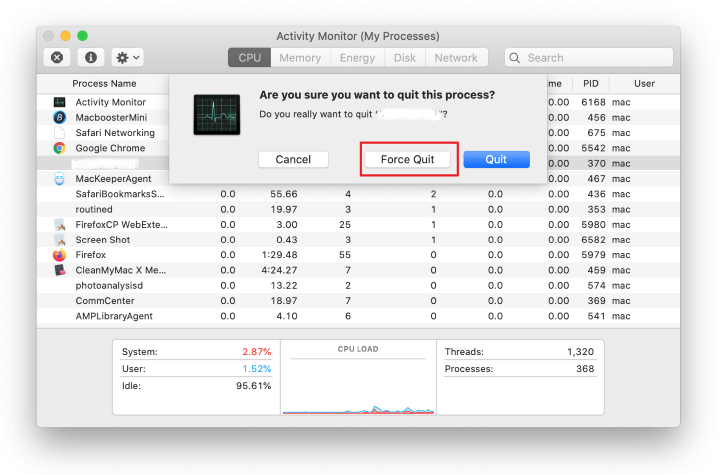Click PID 6168 cell
This screenshot has height=475, width=720.
click(x=593, y=102)
